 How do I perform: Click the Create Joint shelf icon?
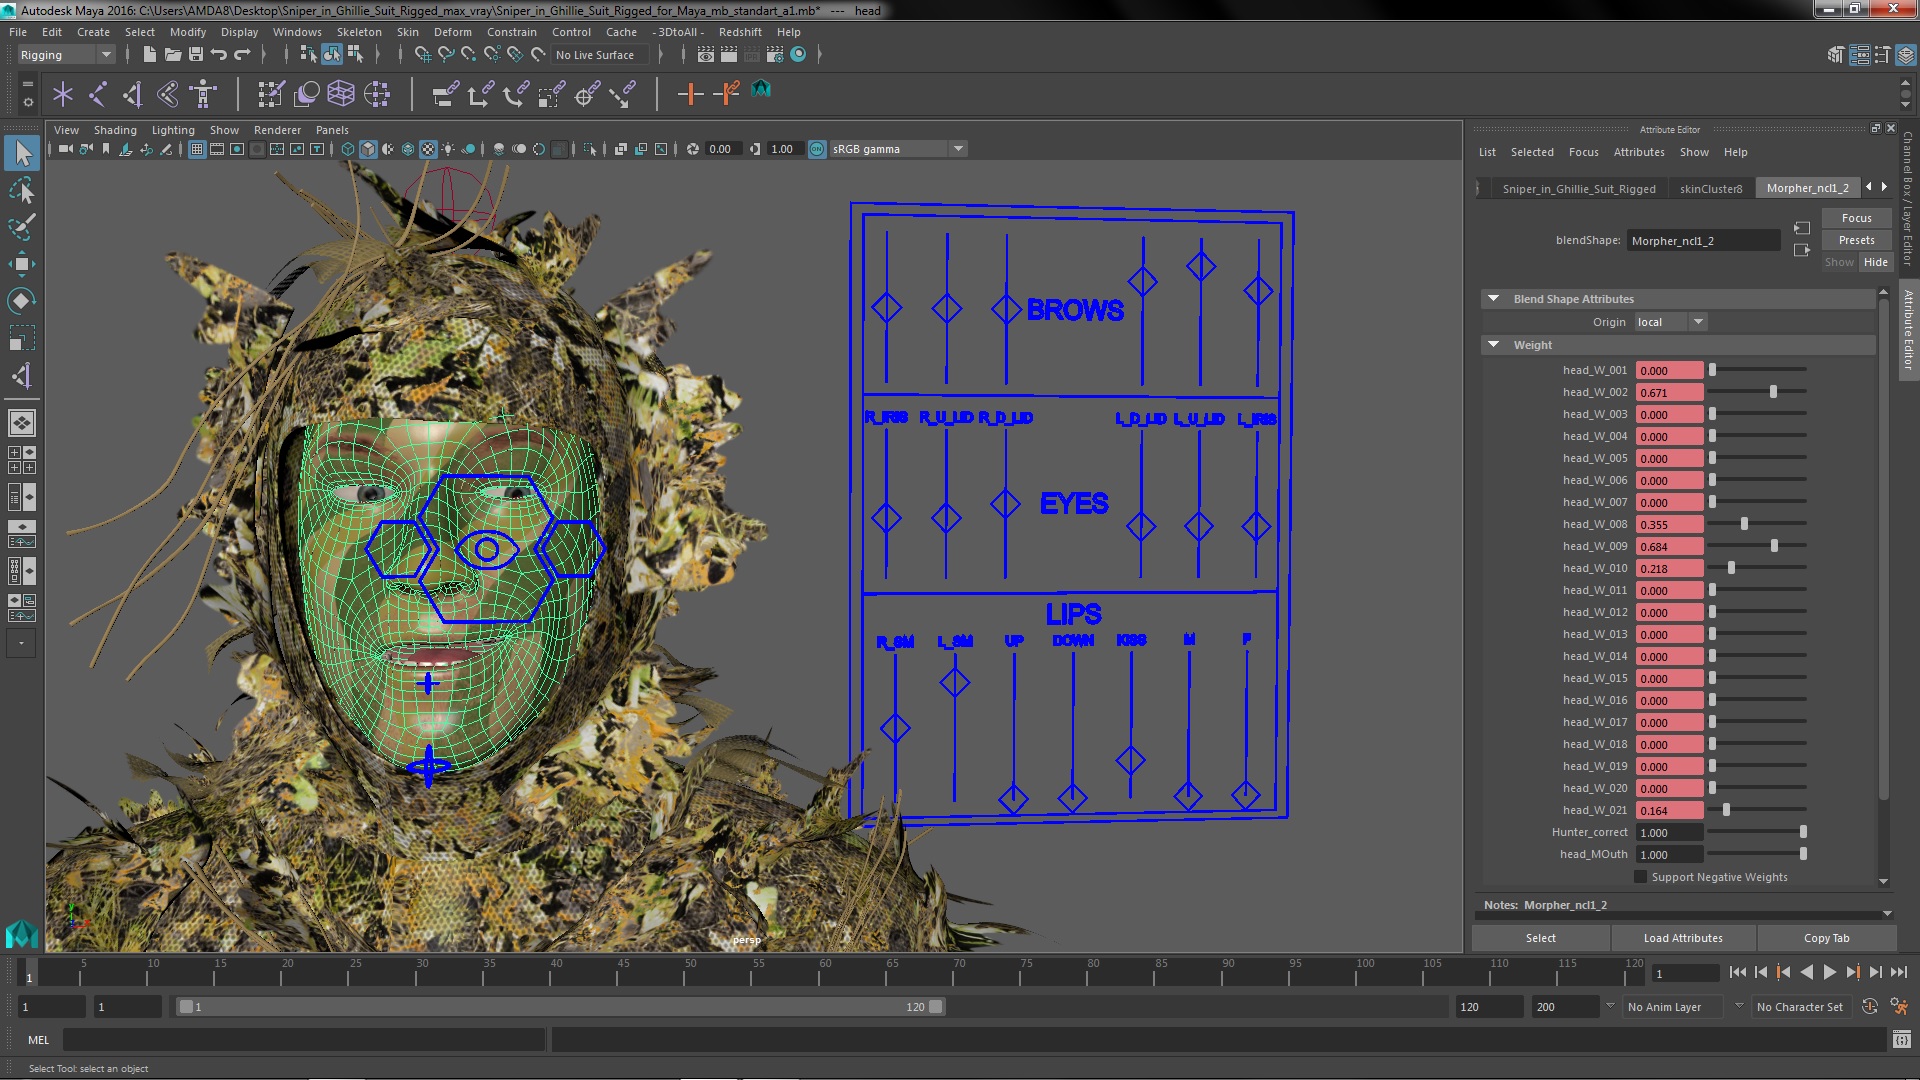pos(98,94)
